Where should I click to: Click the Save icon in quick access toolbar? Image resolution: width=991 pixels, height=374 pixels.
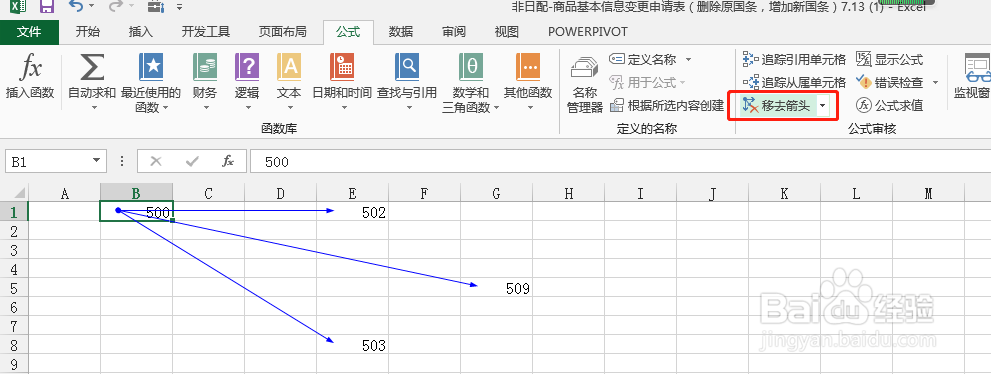47,7
